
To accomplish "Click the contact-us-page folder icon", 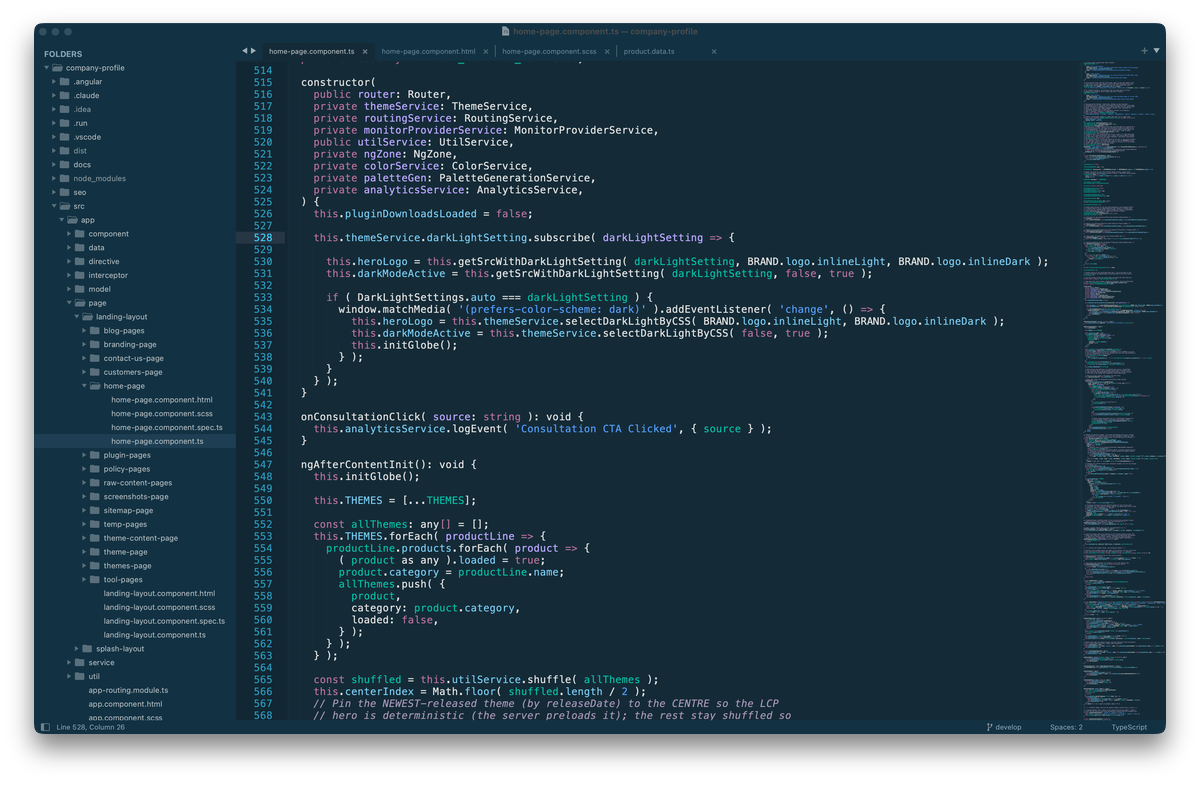I will tap(94, 358).
